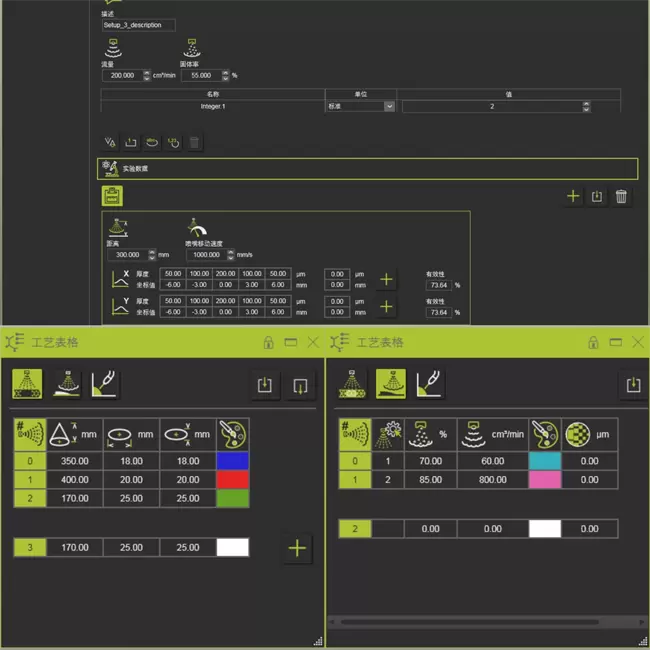
Task: Click the flow rate 200.000 spinner arrows
Action: 147,75
